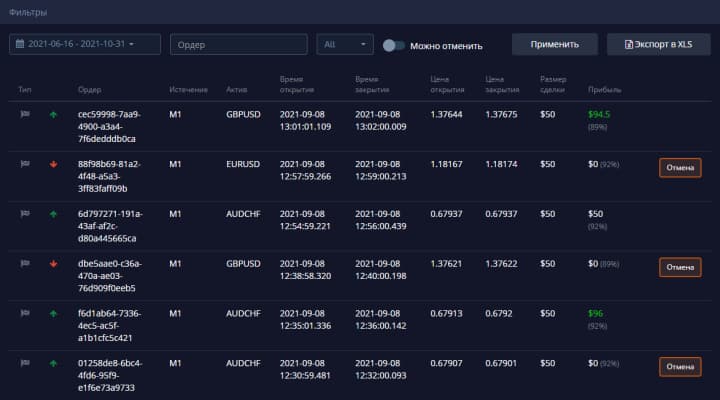Click the 'Ордер' search input field
720x400 pixels.
(x=238, y=45)
